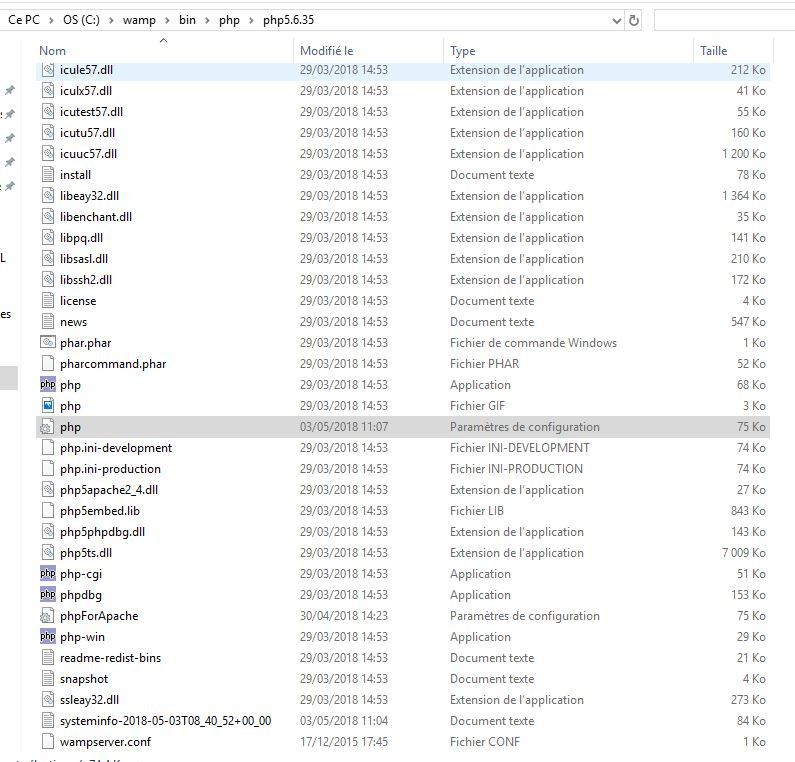Screen dimensions: 795x762
Task: Click the Fichier CONF type cell
Action: coord(485,742)
